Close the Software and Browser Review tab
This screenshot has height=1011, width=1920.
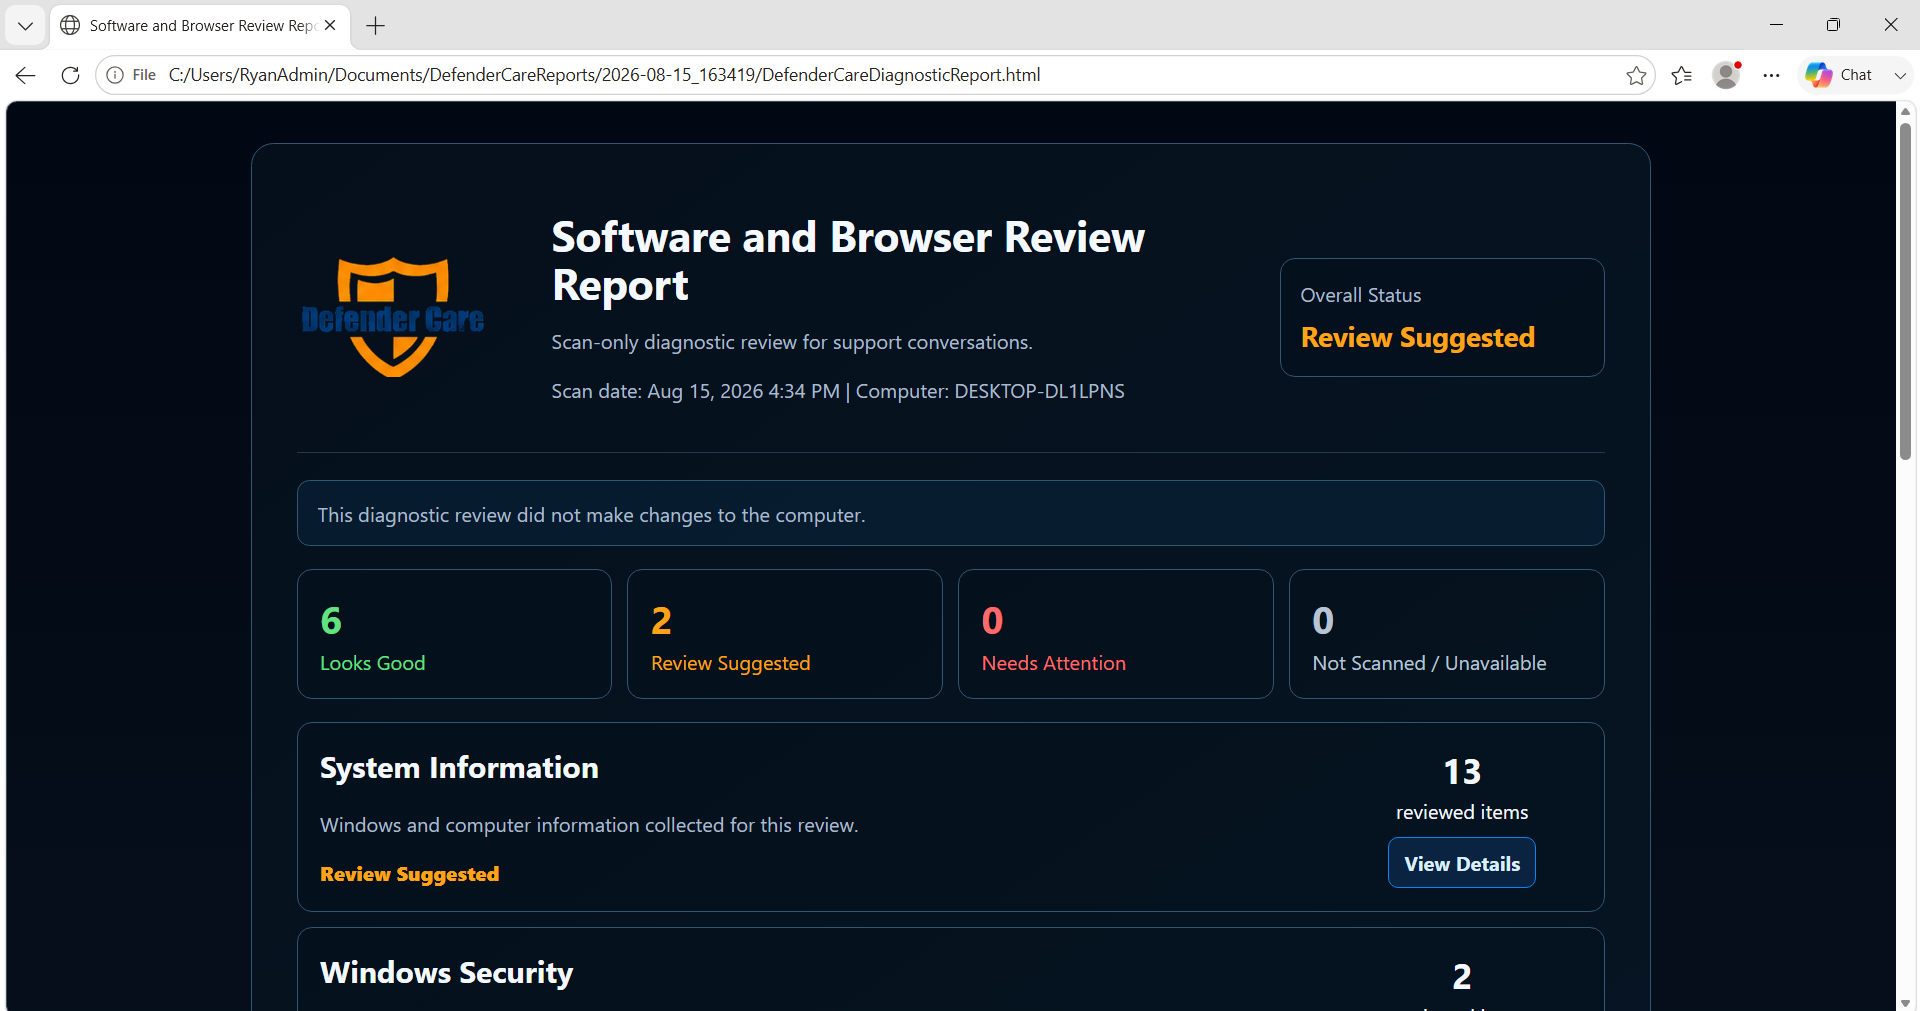coord(331,26)
